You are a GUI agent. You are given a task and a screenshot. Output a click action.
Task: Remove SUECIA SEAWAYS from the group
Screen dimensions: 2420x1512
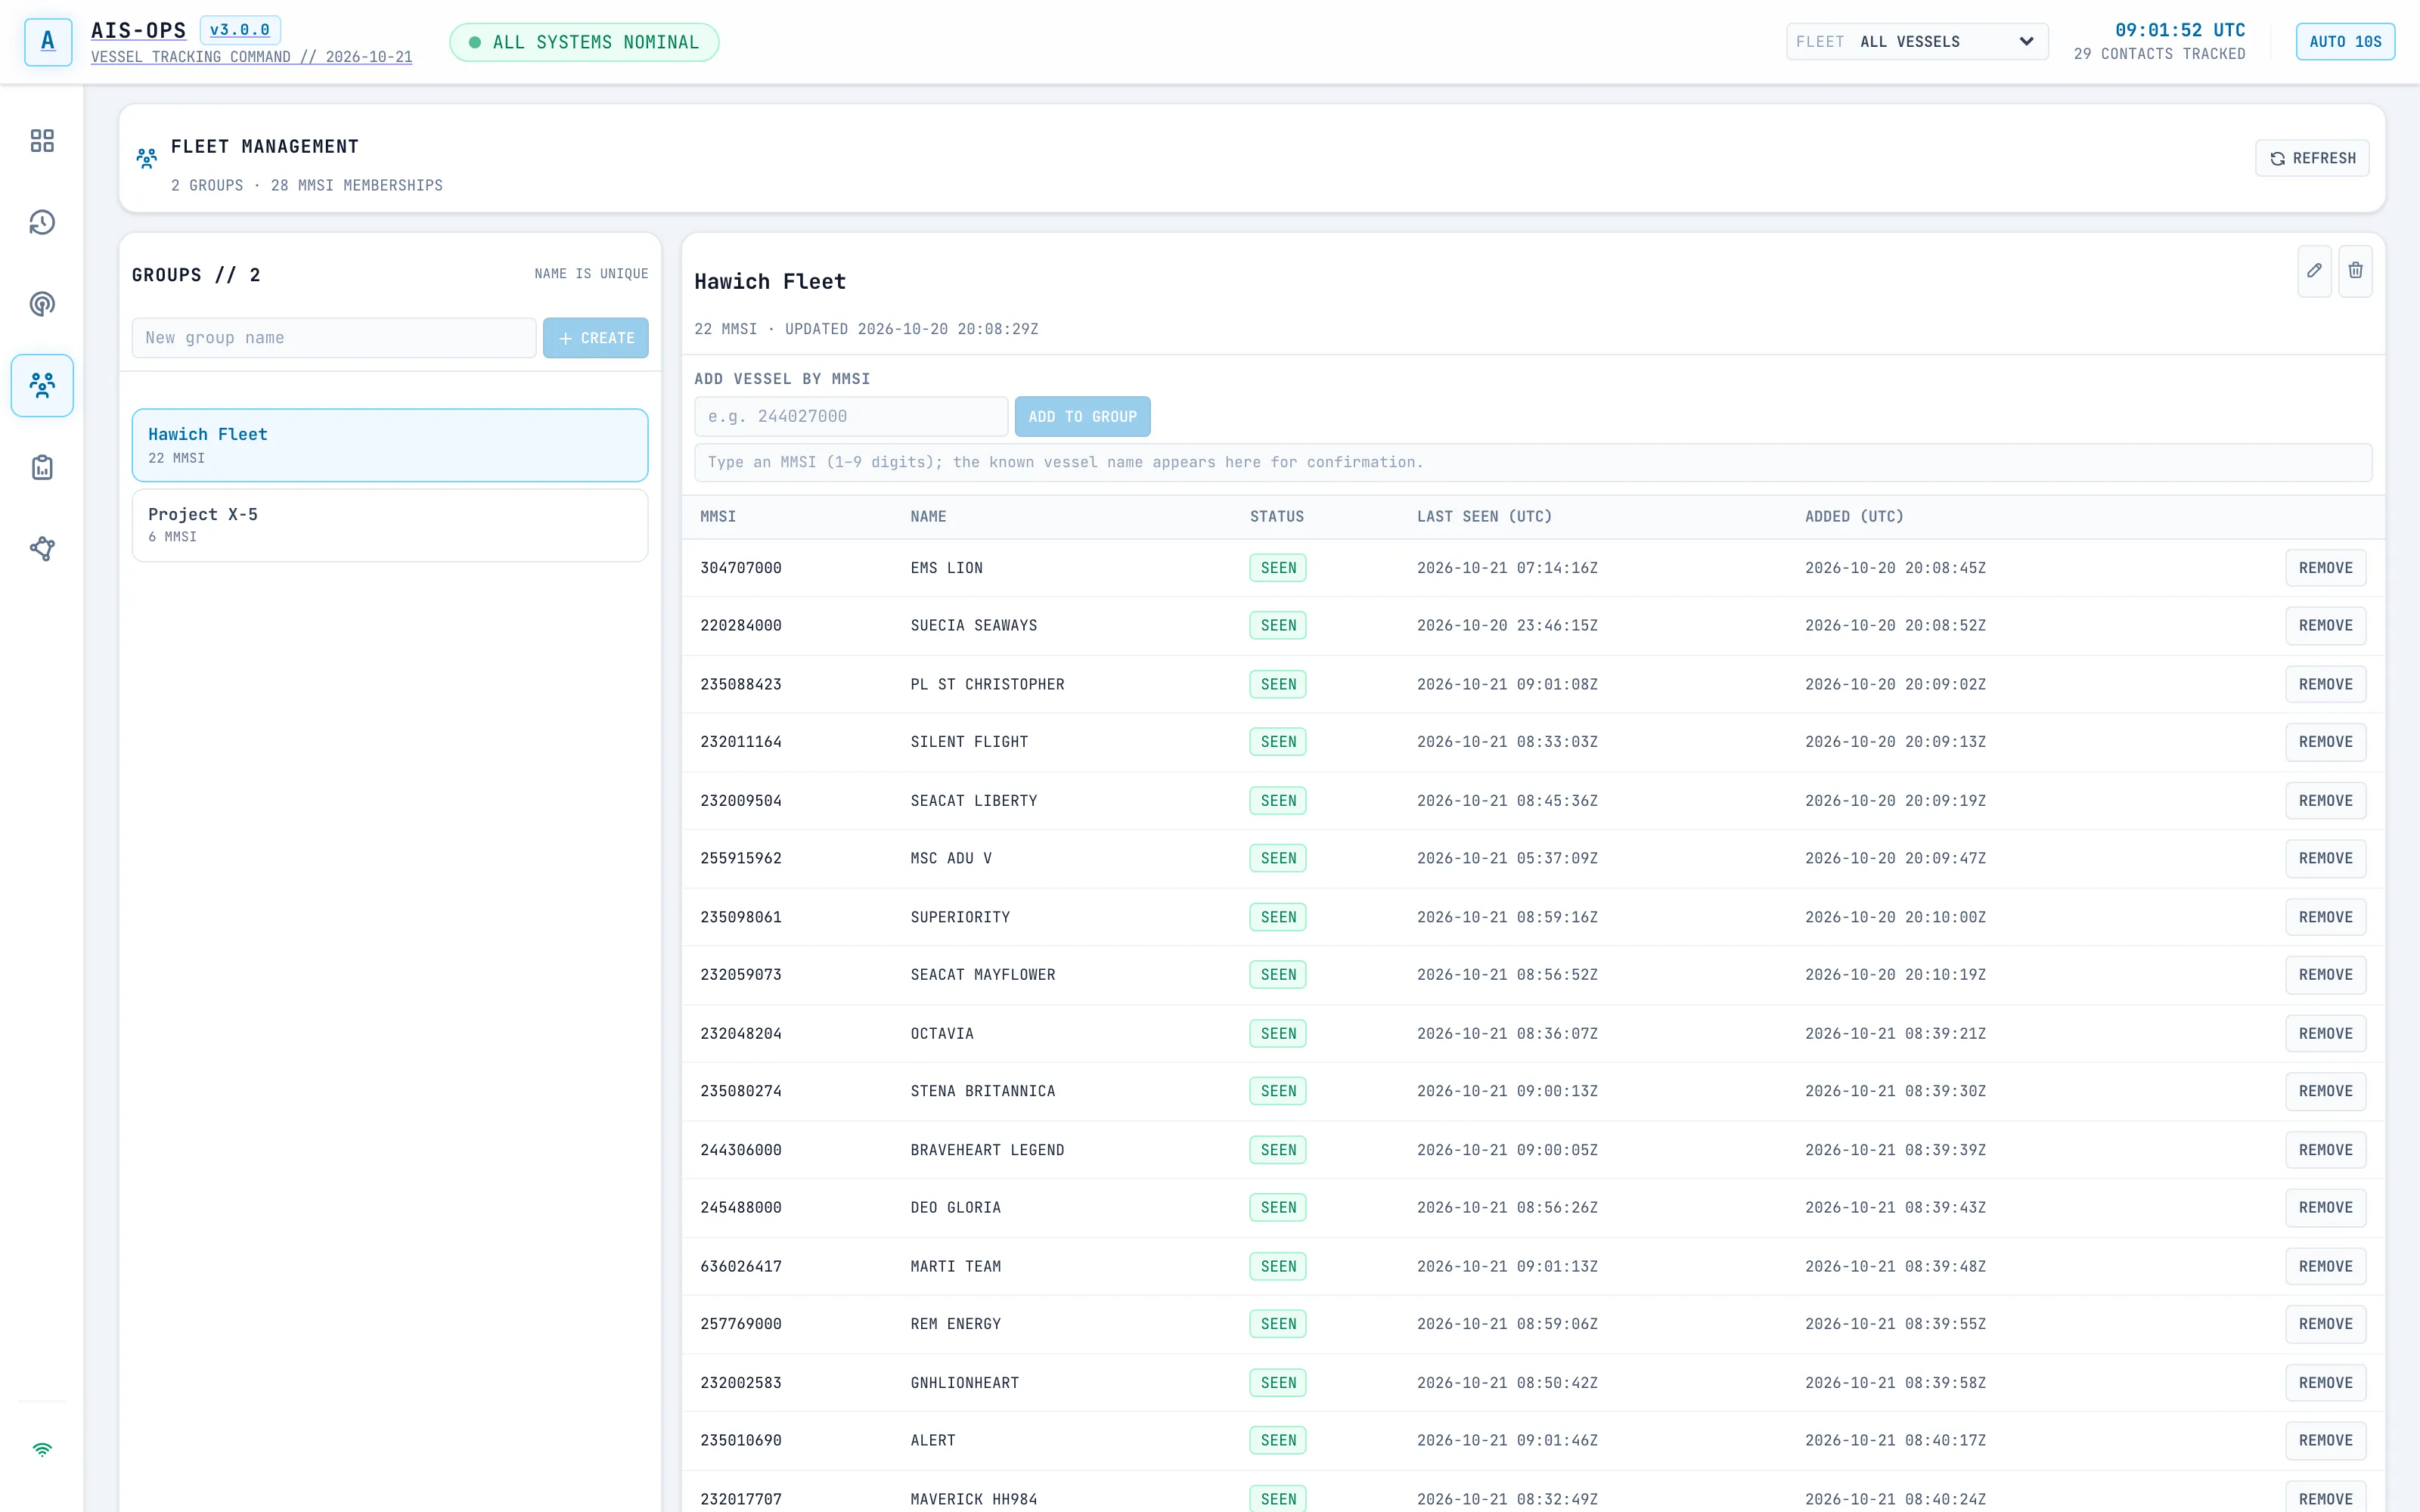(x=2326, y=626)
